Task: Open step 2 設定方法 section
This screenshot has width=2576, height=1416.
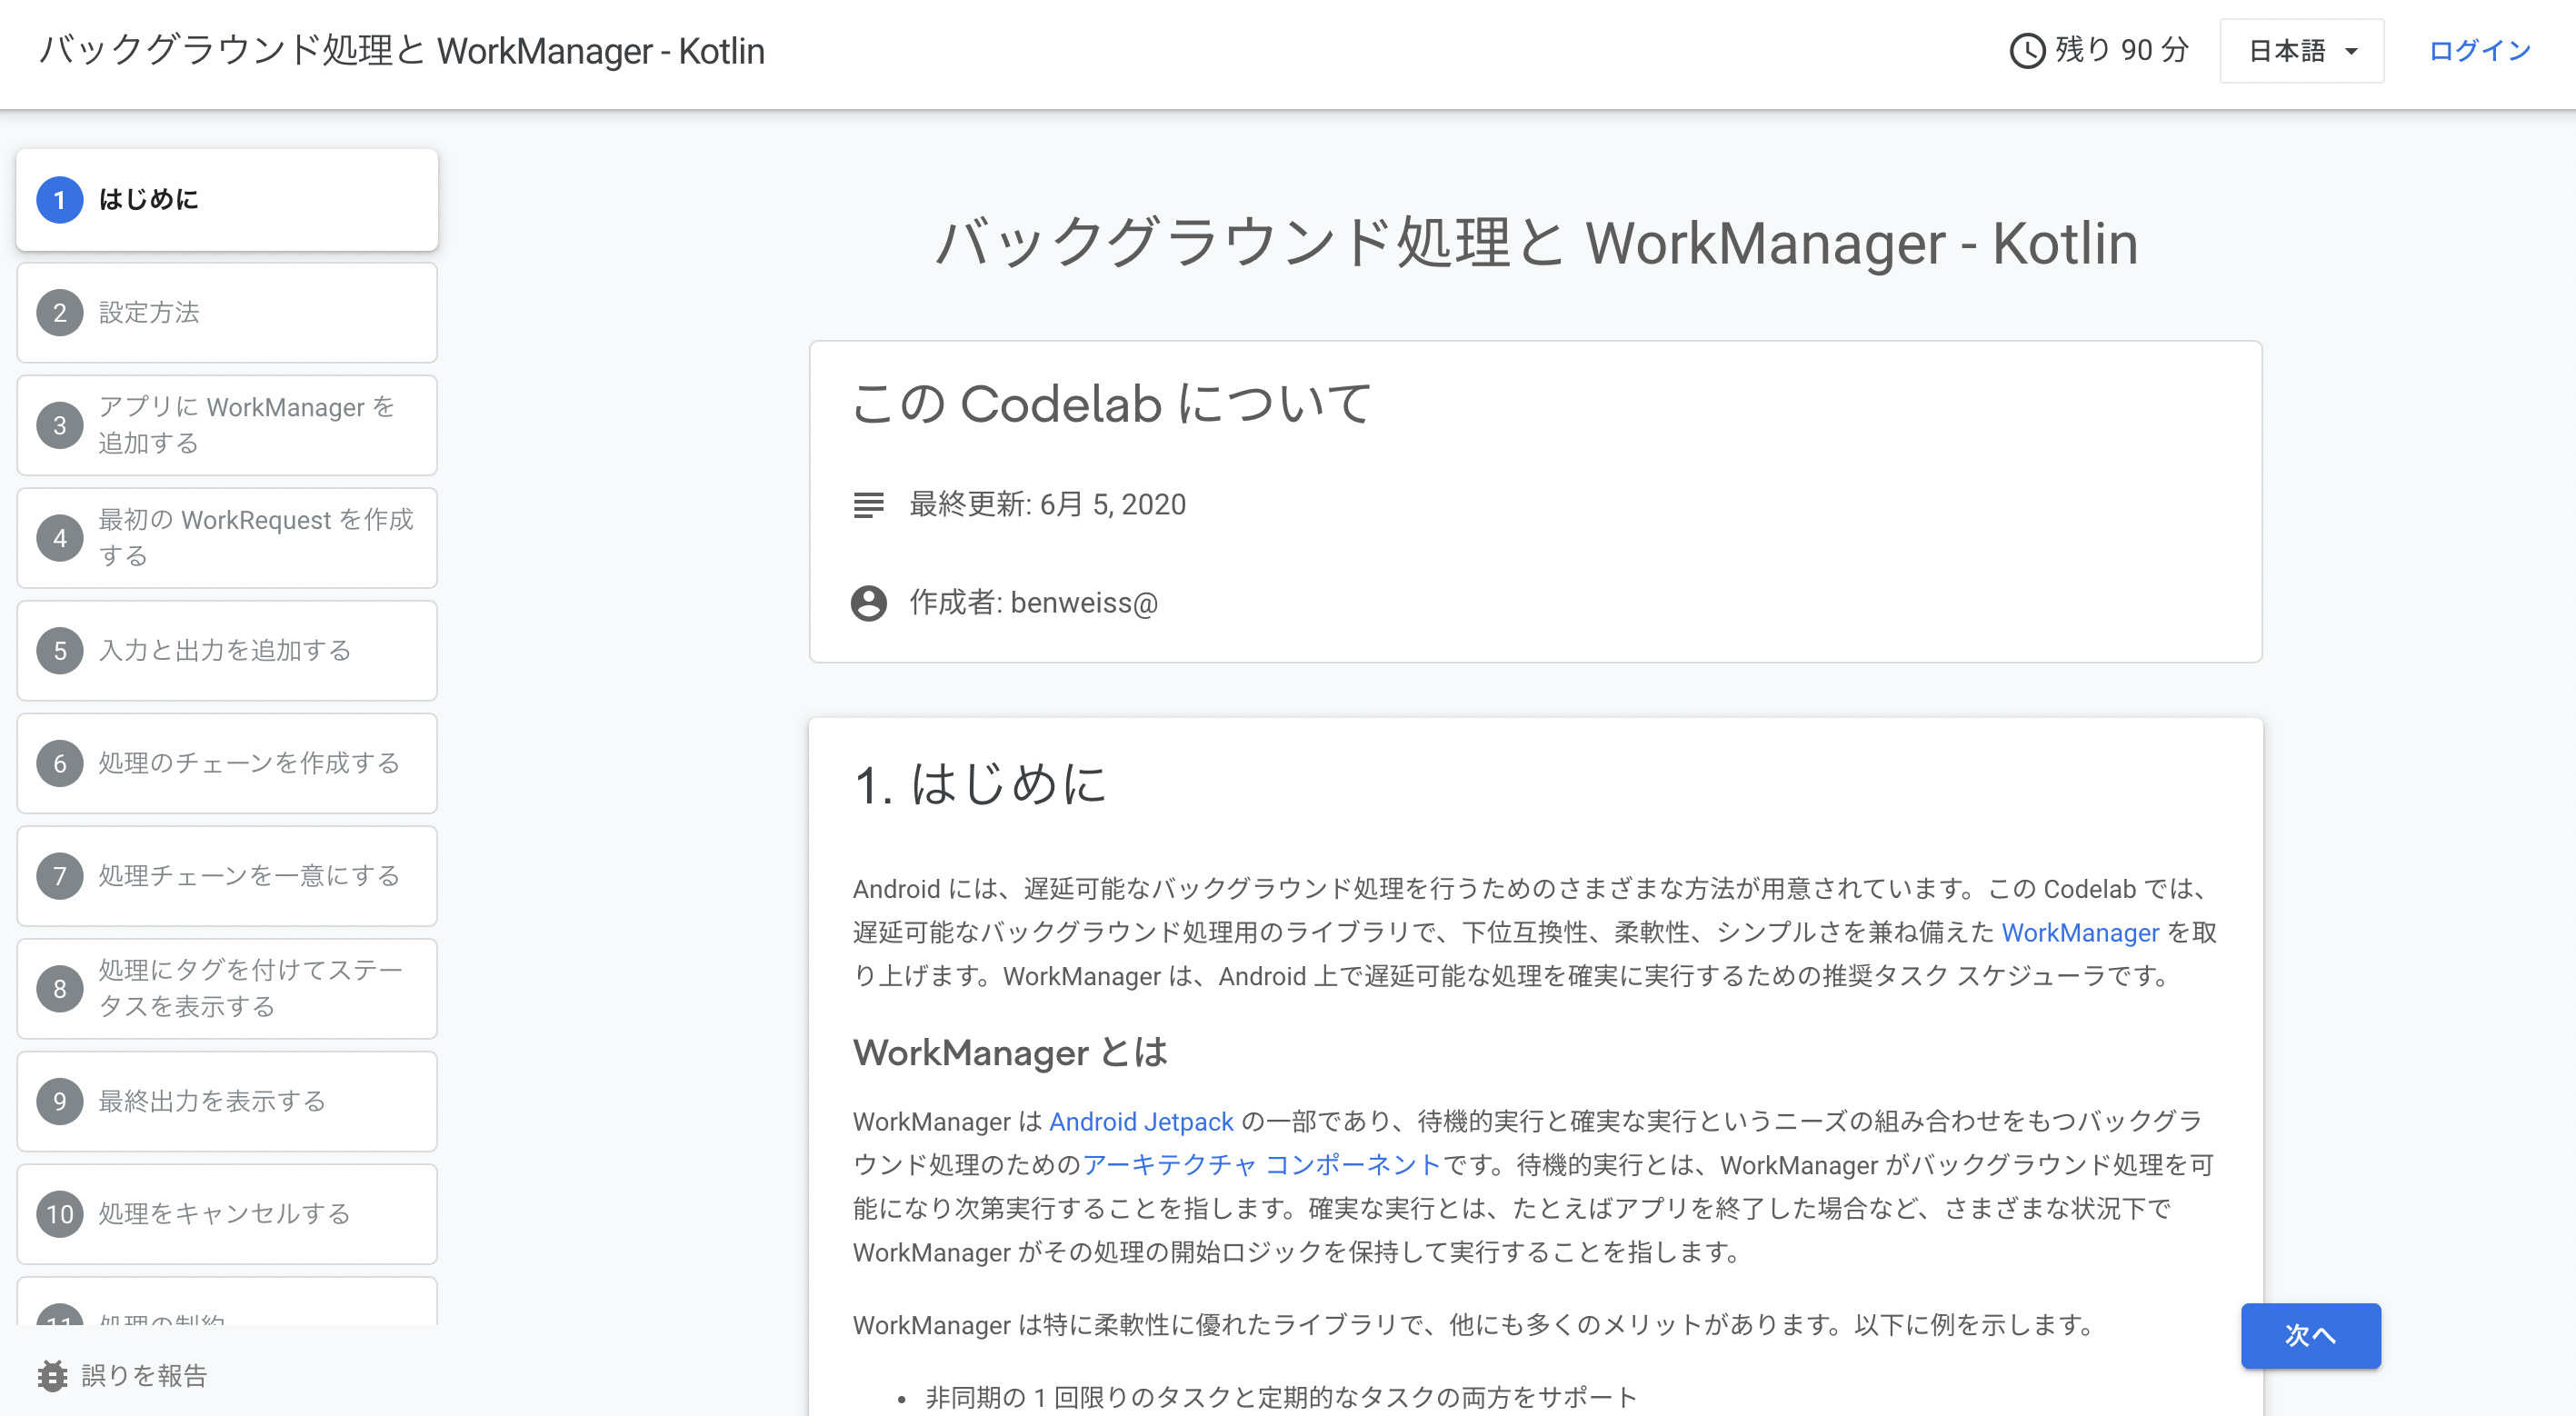Action: [x=61, y=312]
